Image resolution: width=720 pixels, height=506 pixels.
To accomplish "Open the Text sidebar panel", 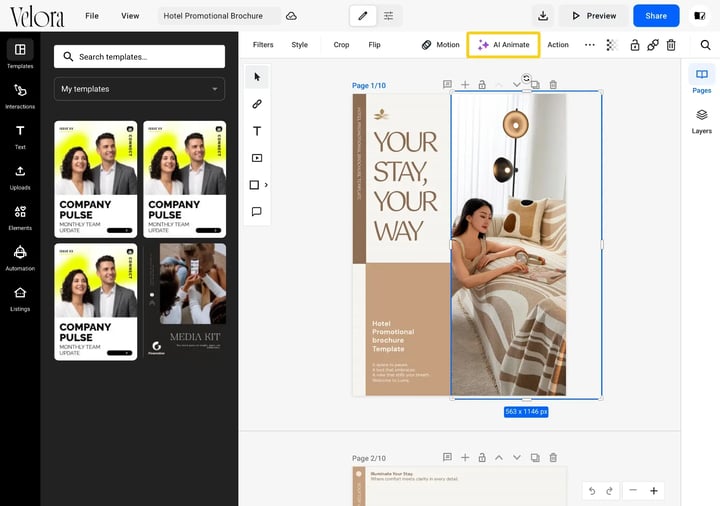I will tap(20, 136).
